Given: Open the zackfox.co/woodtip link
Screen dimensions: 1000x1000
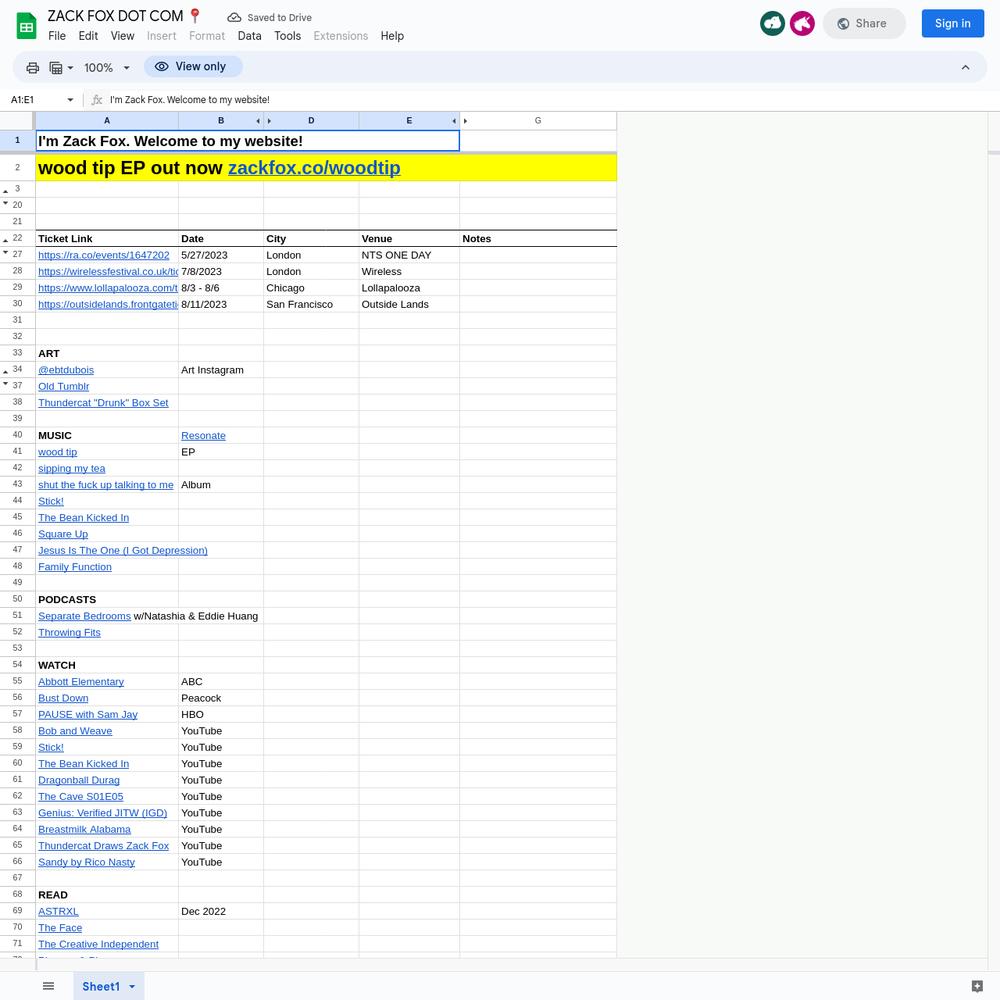Looking at the screenshot, I should 314,168.
